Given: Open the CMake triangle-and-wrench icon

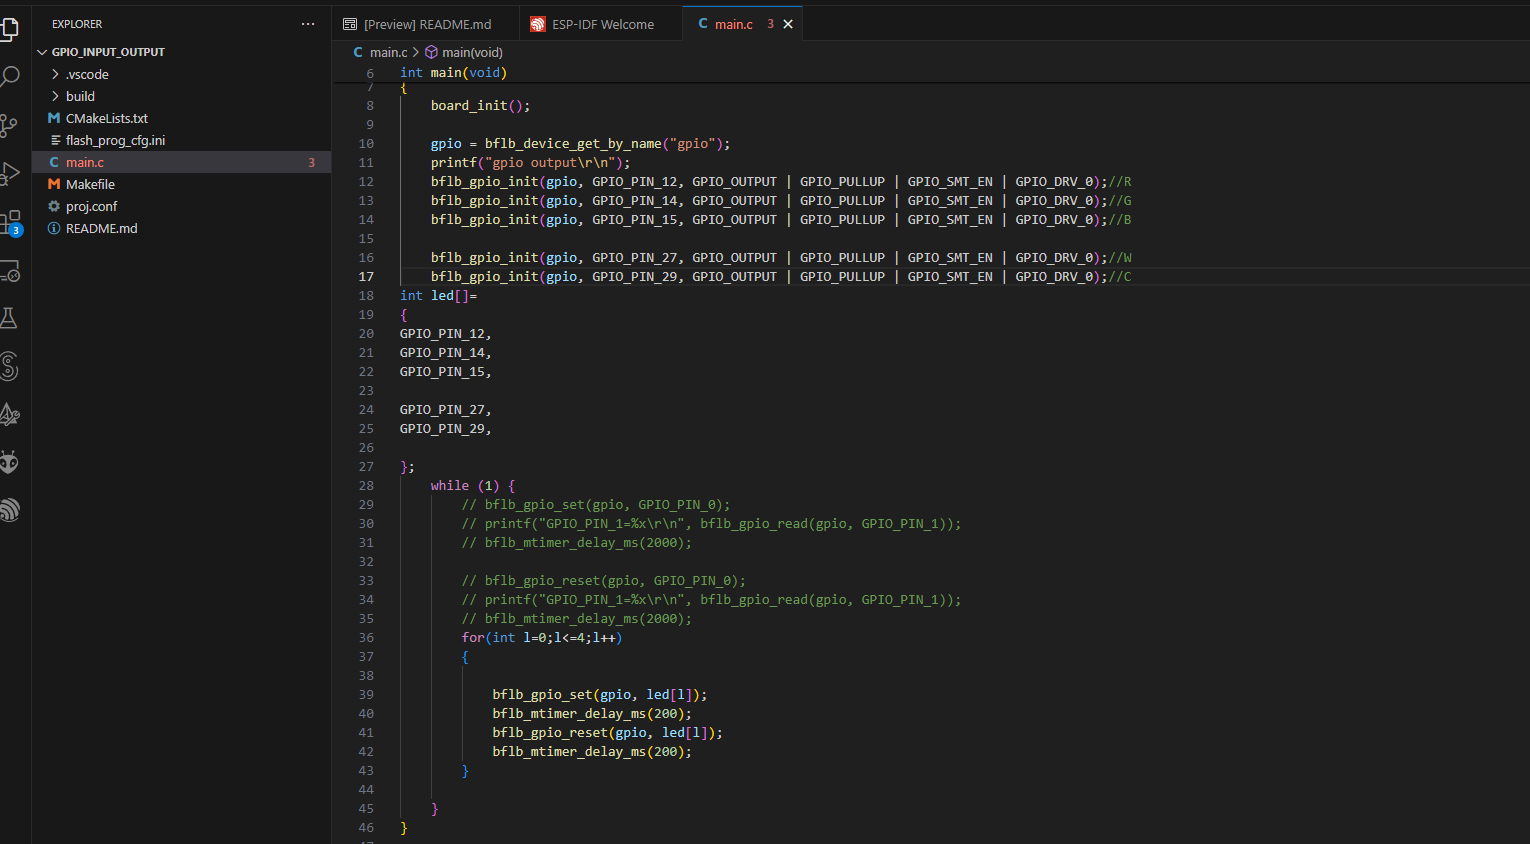Looking at the screenshot, I should (x=9, y=414).
